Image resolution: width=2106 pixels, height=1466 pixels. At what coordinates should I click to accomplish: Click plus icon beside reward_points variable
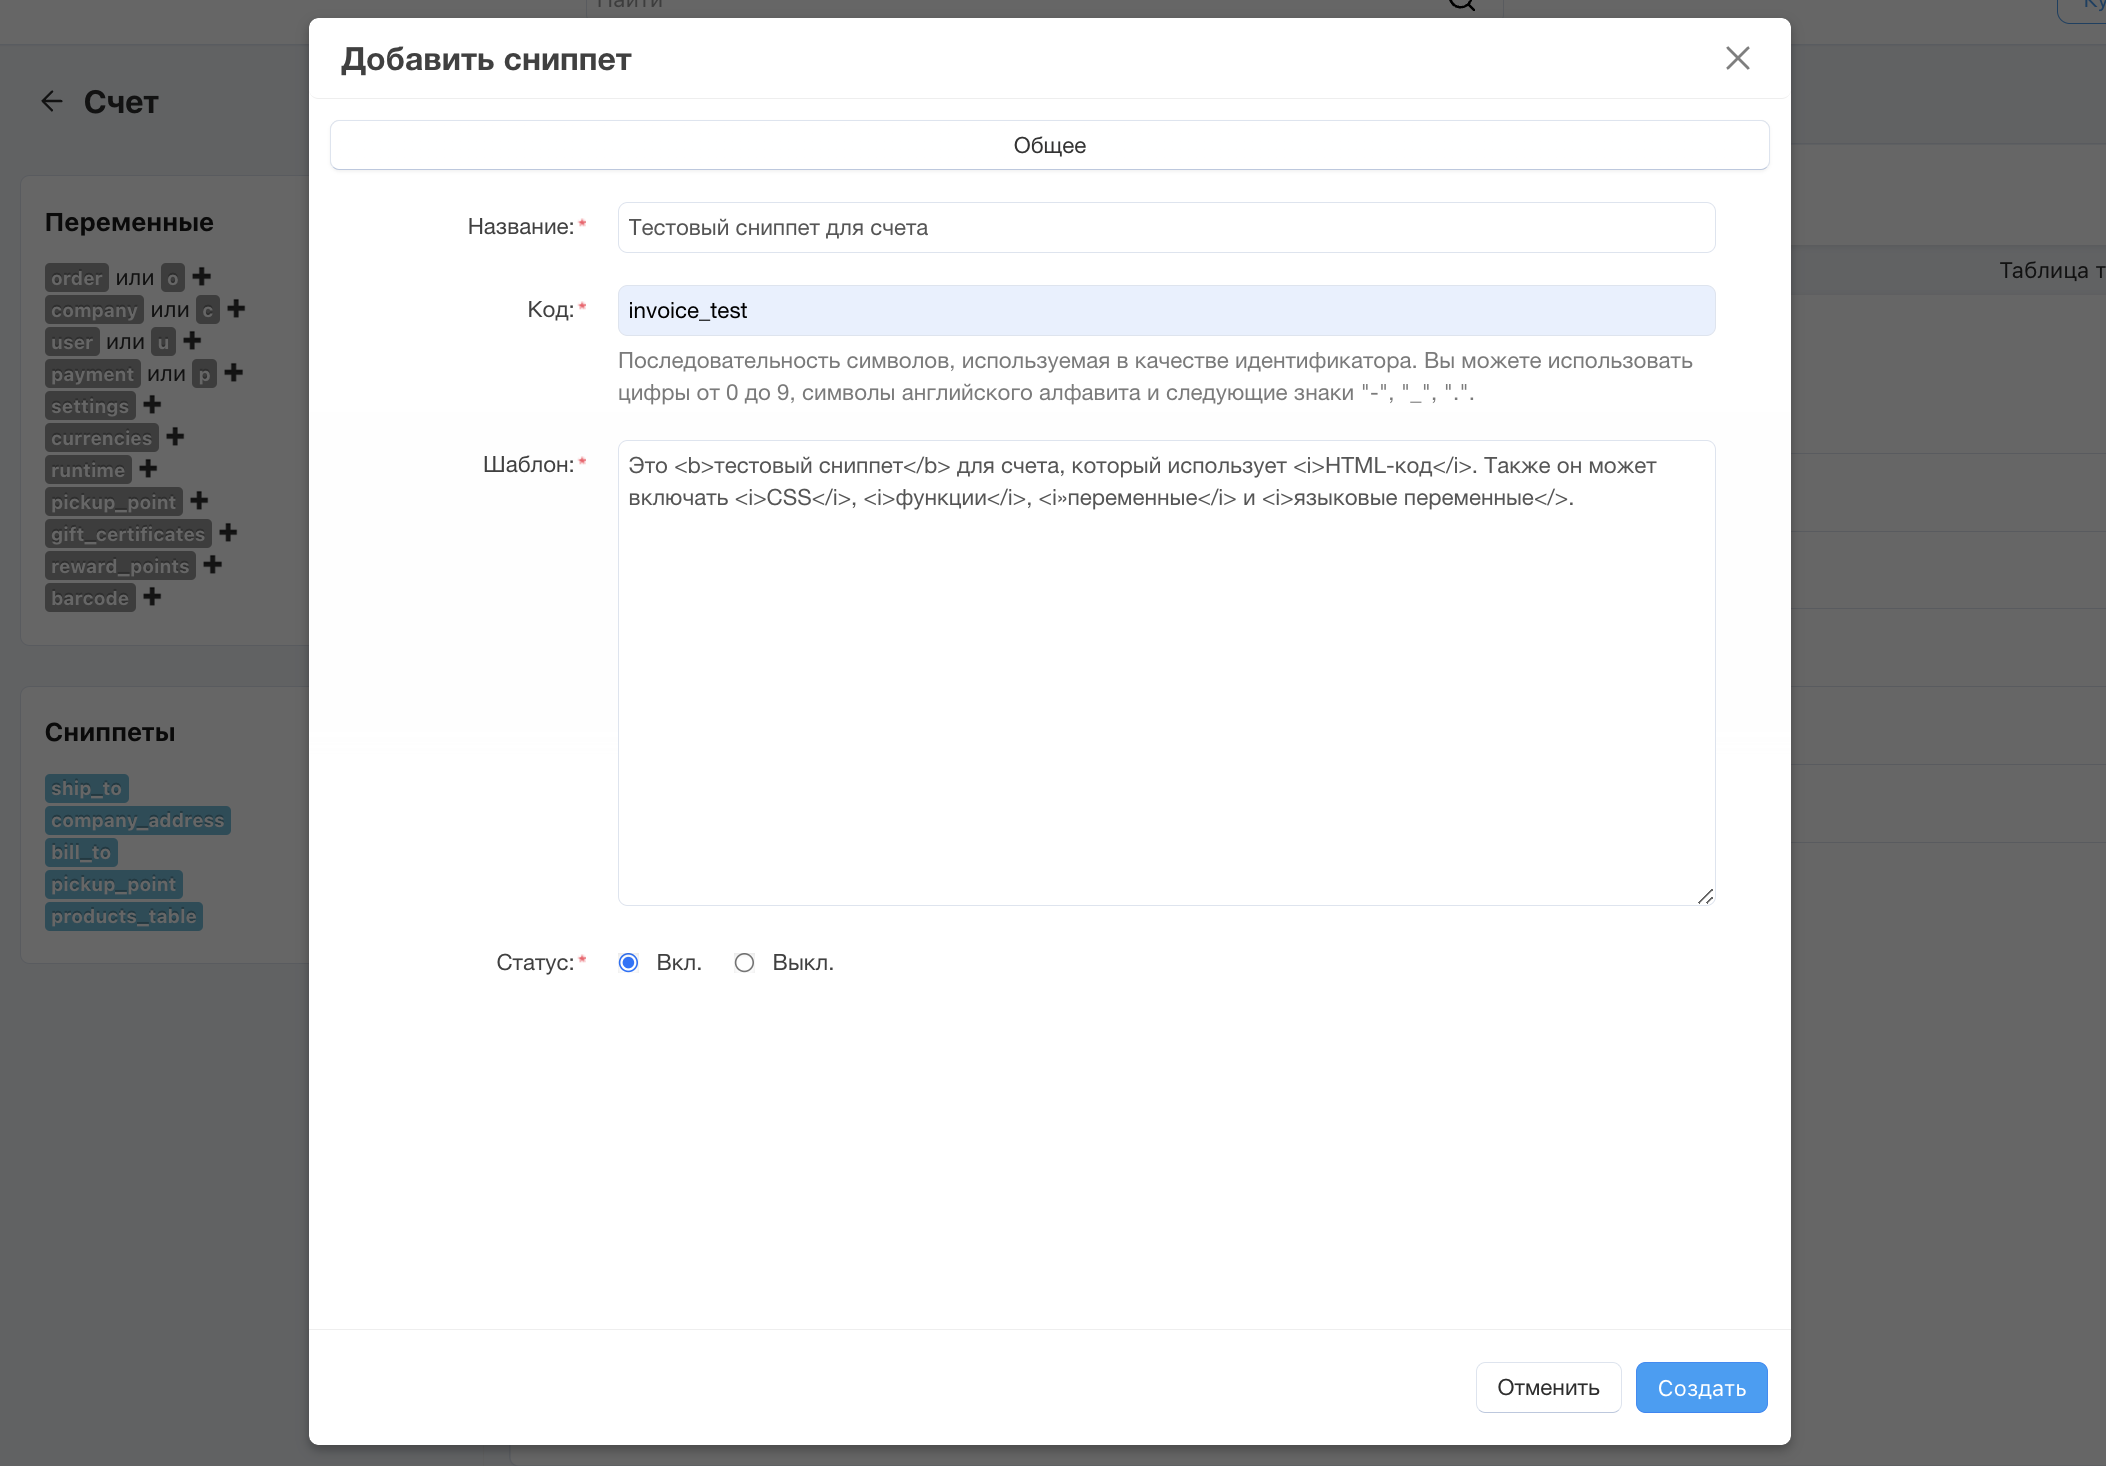pos(213,565)
